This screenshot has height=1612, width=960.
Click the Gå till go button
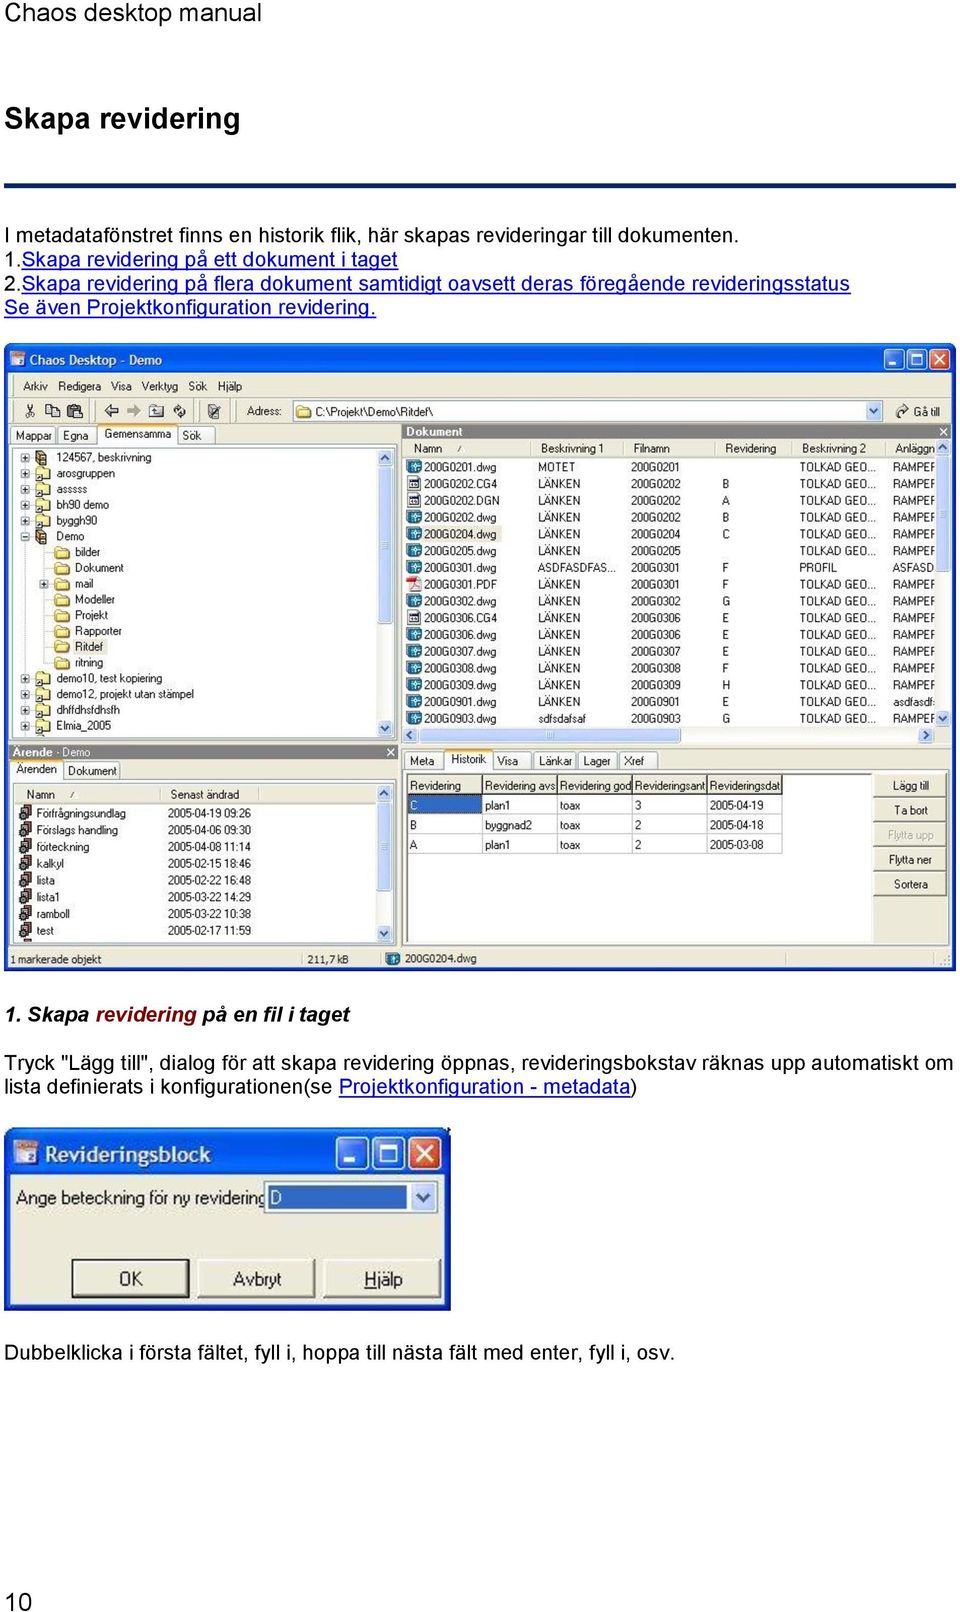[918, 411]
